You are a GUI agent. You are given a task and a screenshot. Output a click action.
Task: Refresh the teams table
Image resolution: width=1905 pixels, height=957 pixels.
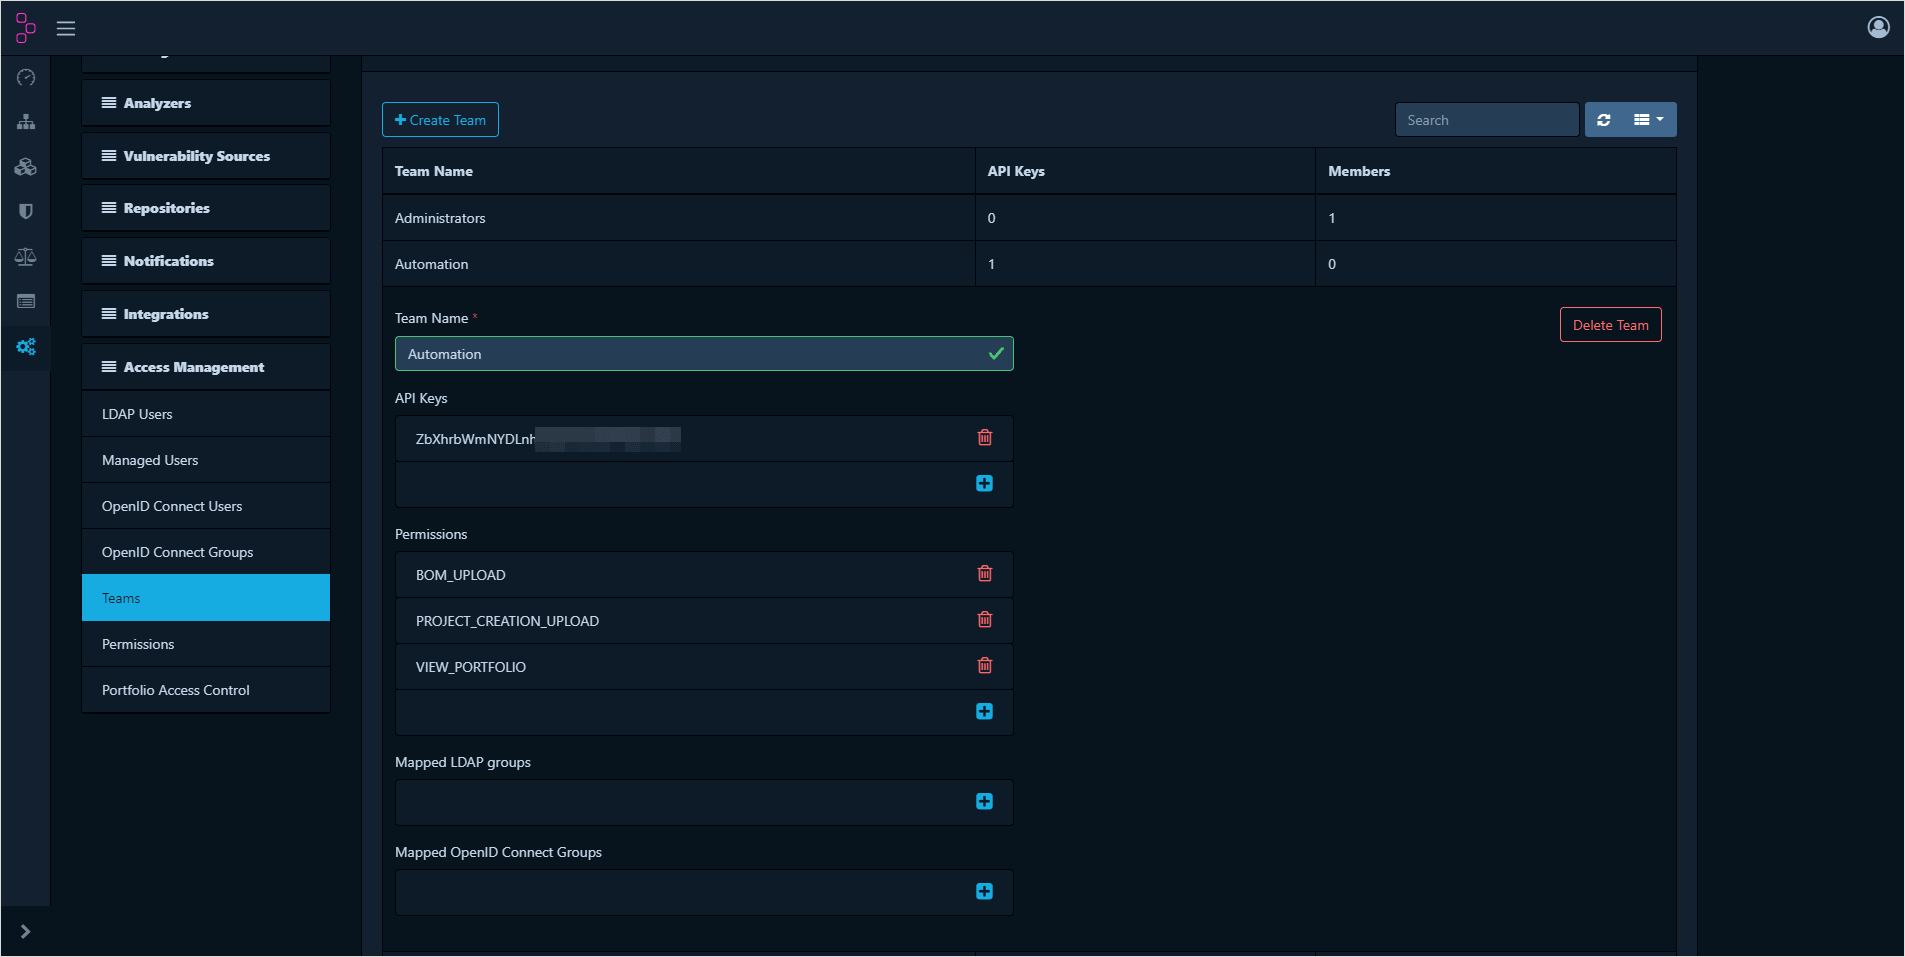coord(1604,120)
